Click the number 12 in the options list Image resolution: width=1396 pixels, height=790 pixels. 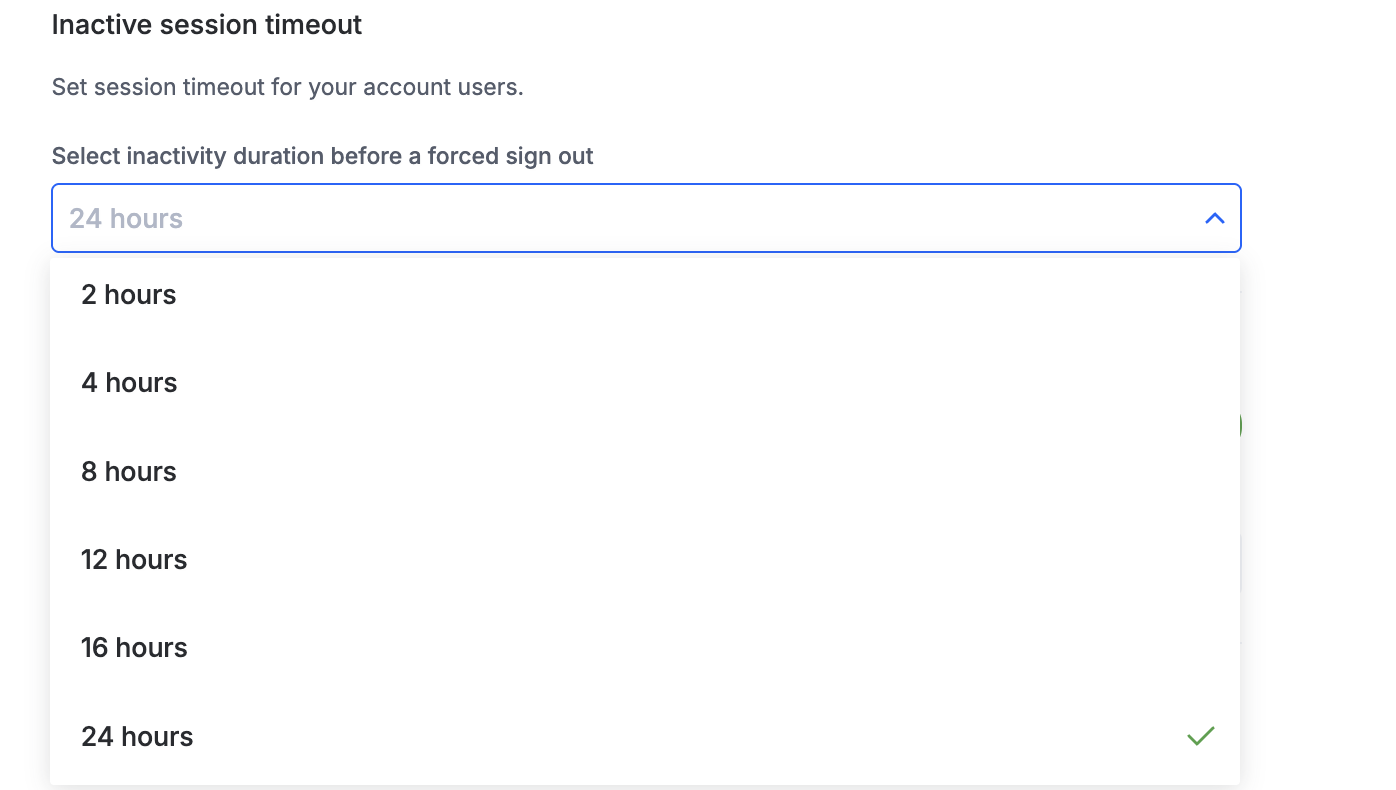pyautogui.click(x=94, y=560)
